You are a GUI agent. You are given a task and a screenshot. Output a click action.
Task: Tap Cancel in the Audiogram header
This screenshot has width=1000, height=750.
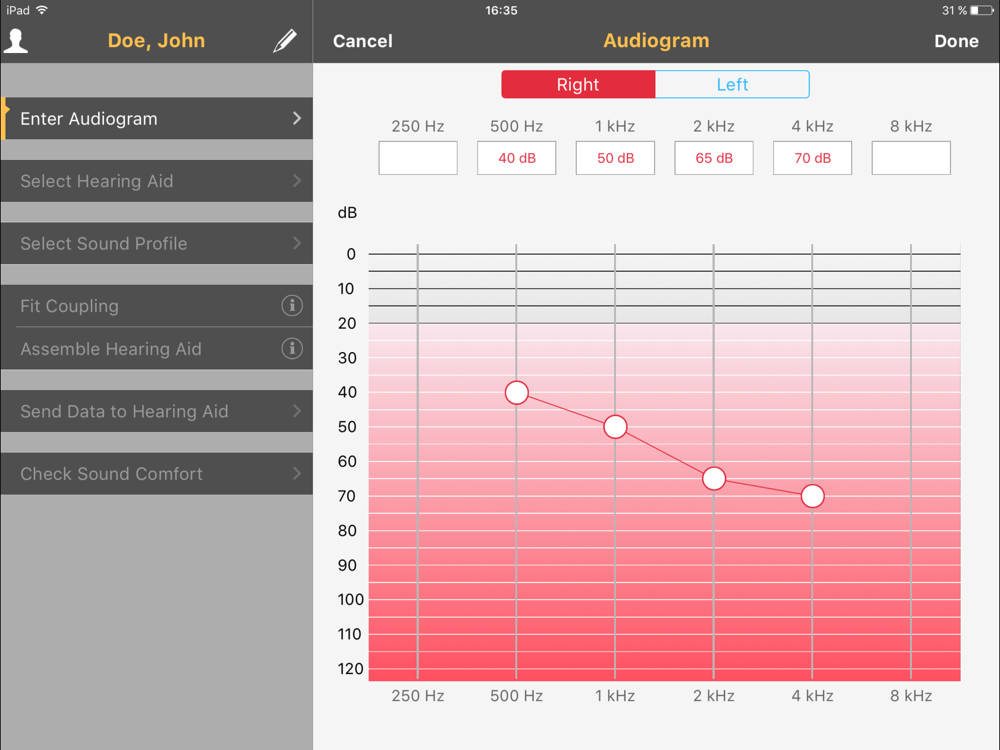pos(363,41)
